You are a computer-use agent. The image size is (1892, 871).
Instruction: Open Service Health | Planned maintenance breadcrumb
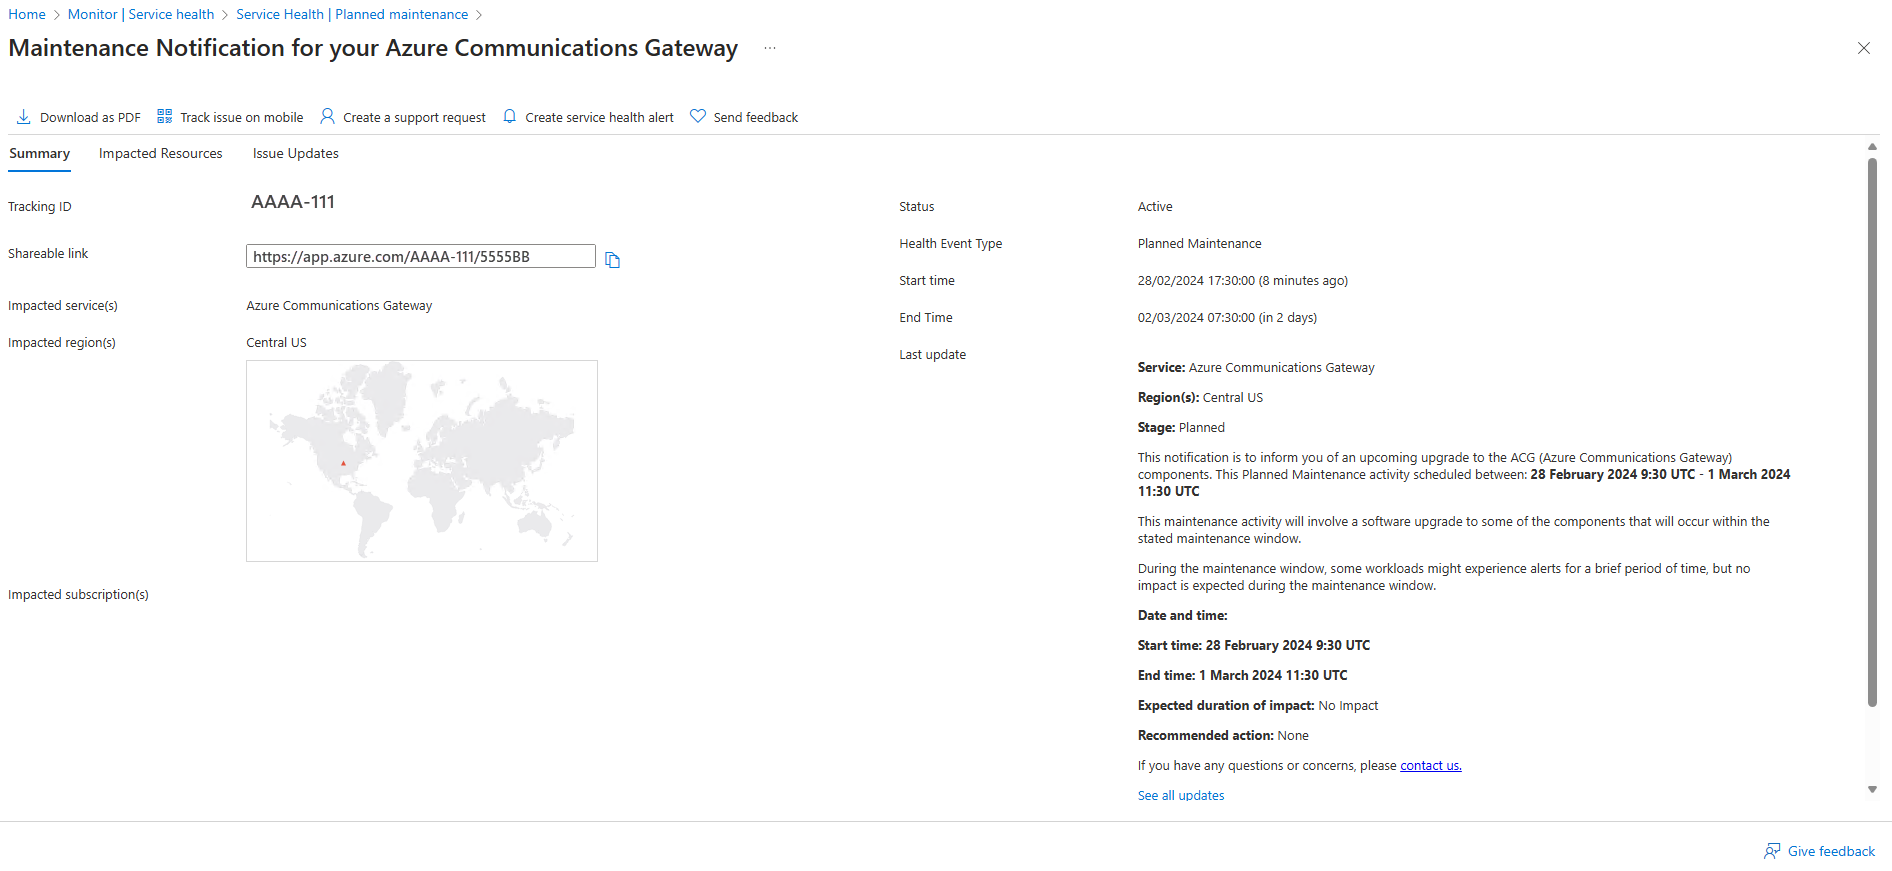[x=352, y=14]
